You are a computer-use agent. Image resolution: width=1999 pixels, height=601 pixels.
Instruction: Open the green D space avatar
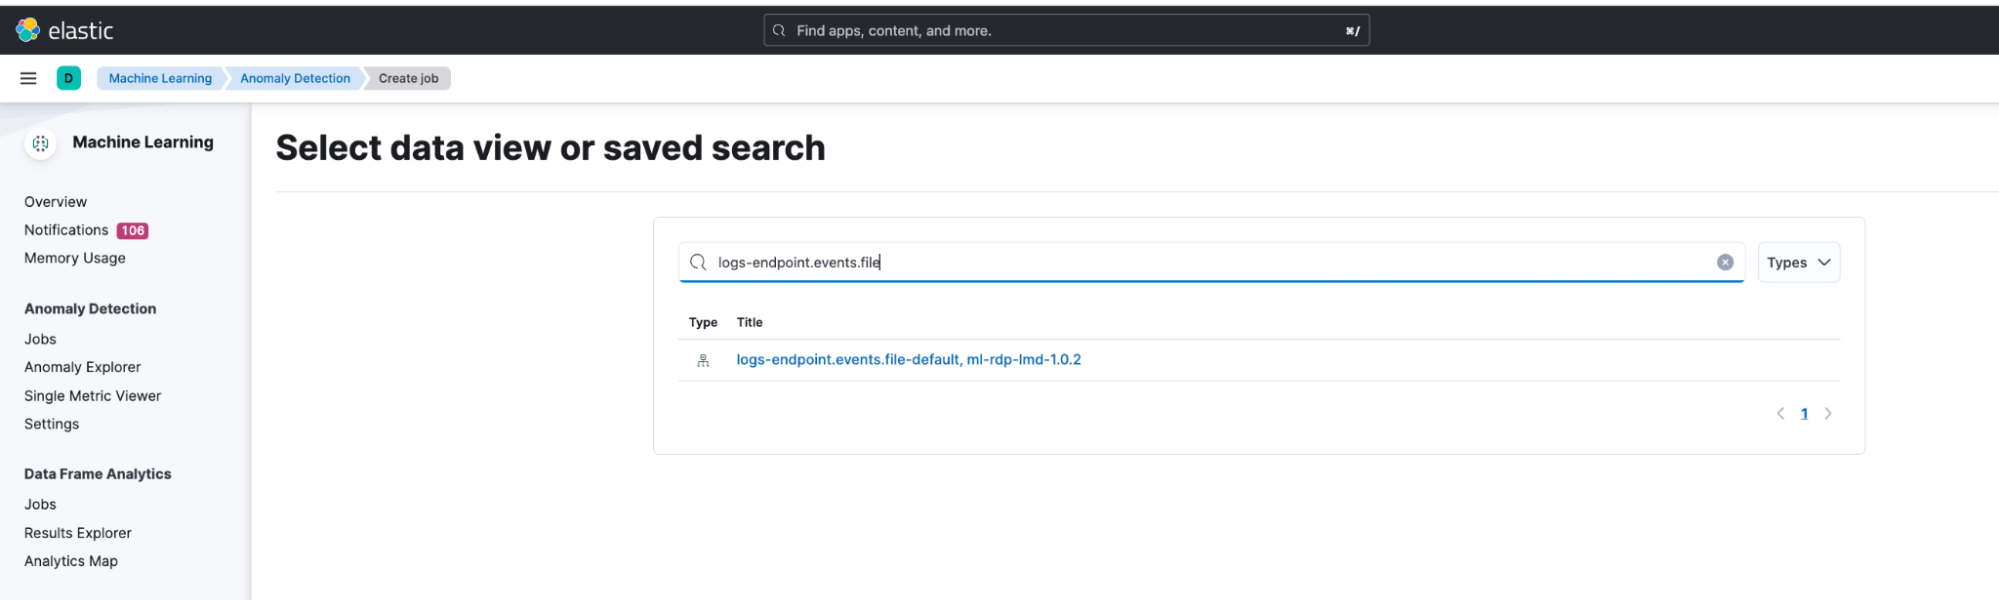69,78
